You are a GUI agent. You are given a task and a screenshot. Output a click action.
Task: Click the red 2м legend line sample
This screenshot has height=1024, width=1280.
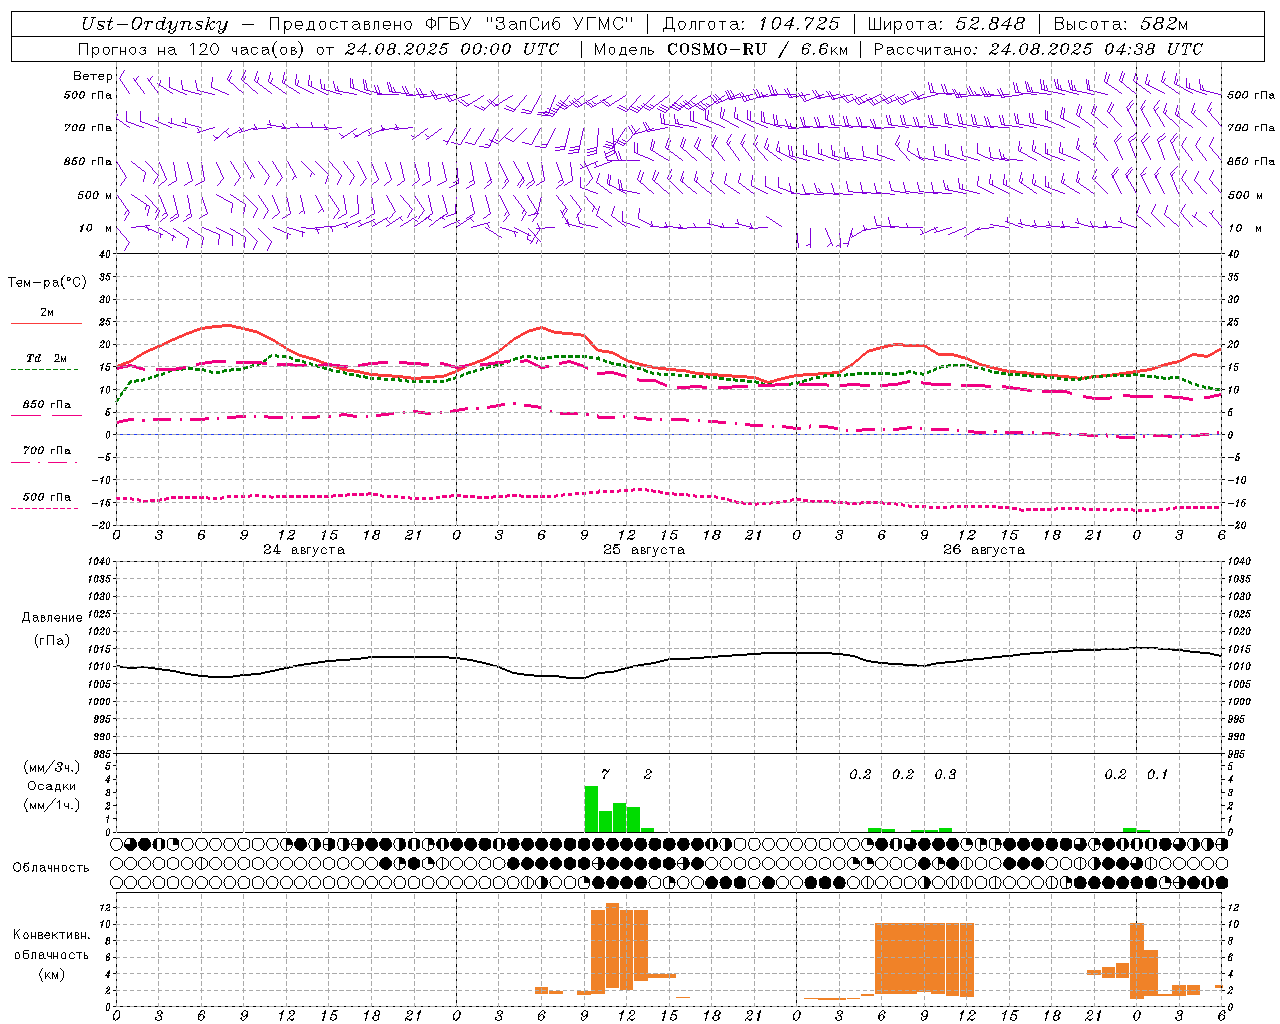click(x=46, y=323)
